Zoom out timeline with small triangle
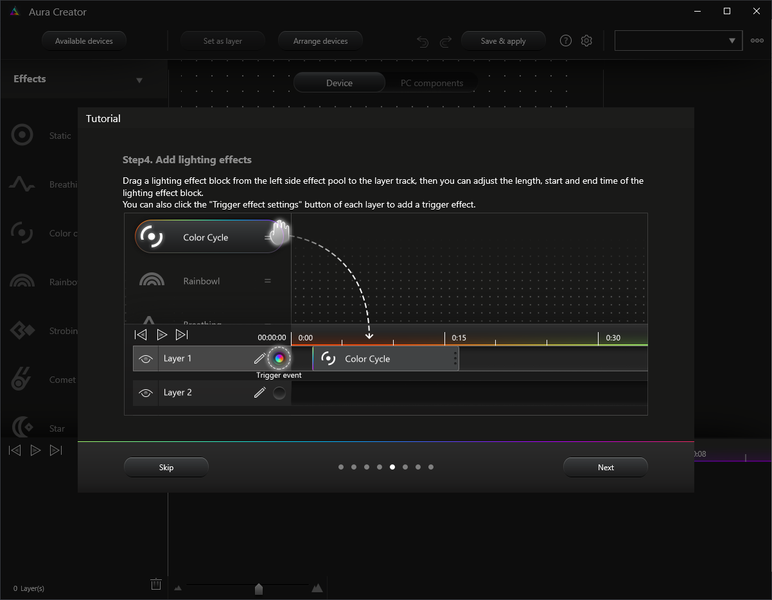 point(178,588)
